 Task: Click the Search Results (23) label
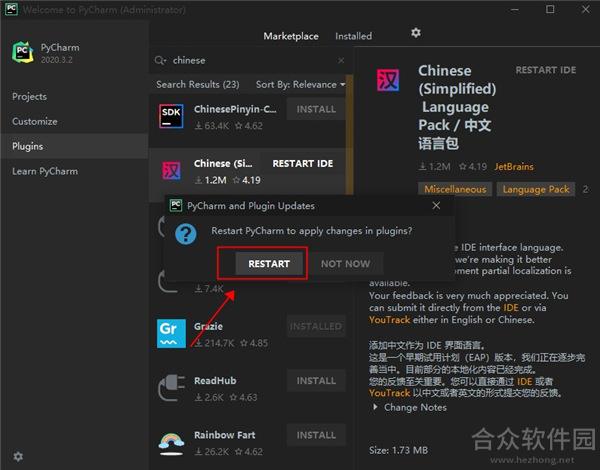197,85
